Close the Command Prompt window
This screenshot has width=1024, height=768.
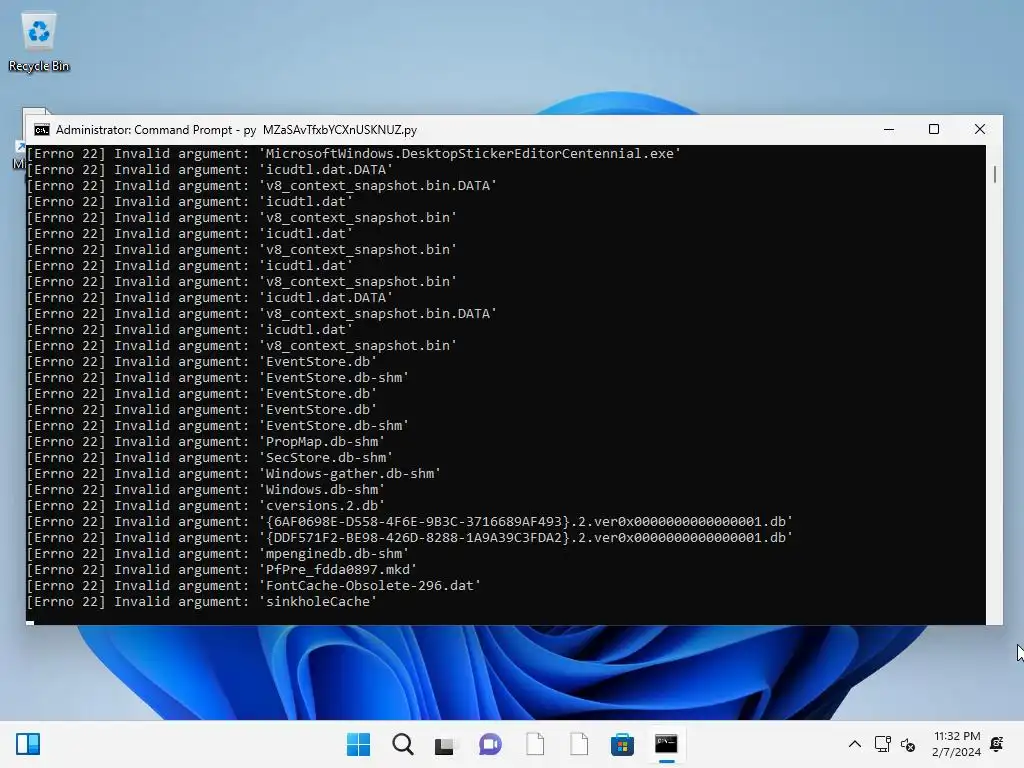[x=980, y=129]
